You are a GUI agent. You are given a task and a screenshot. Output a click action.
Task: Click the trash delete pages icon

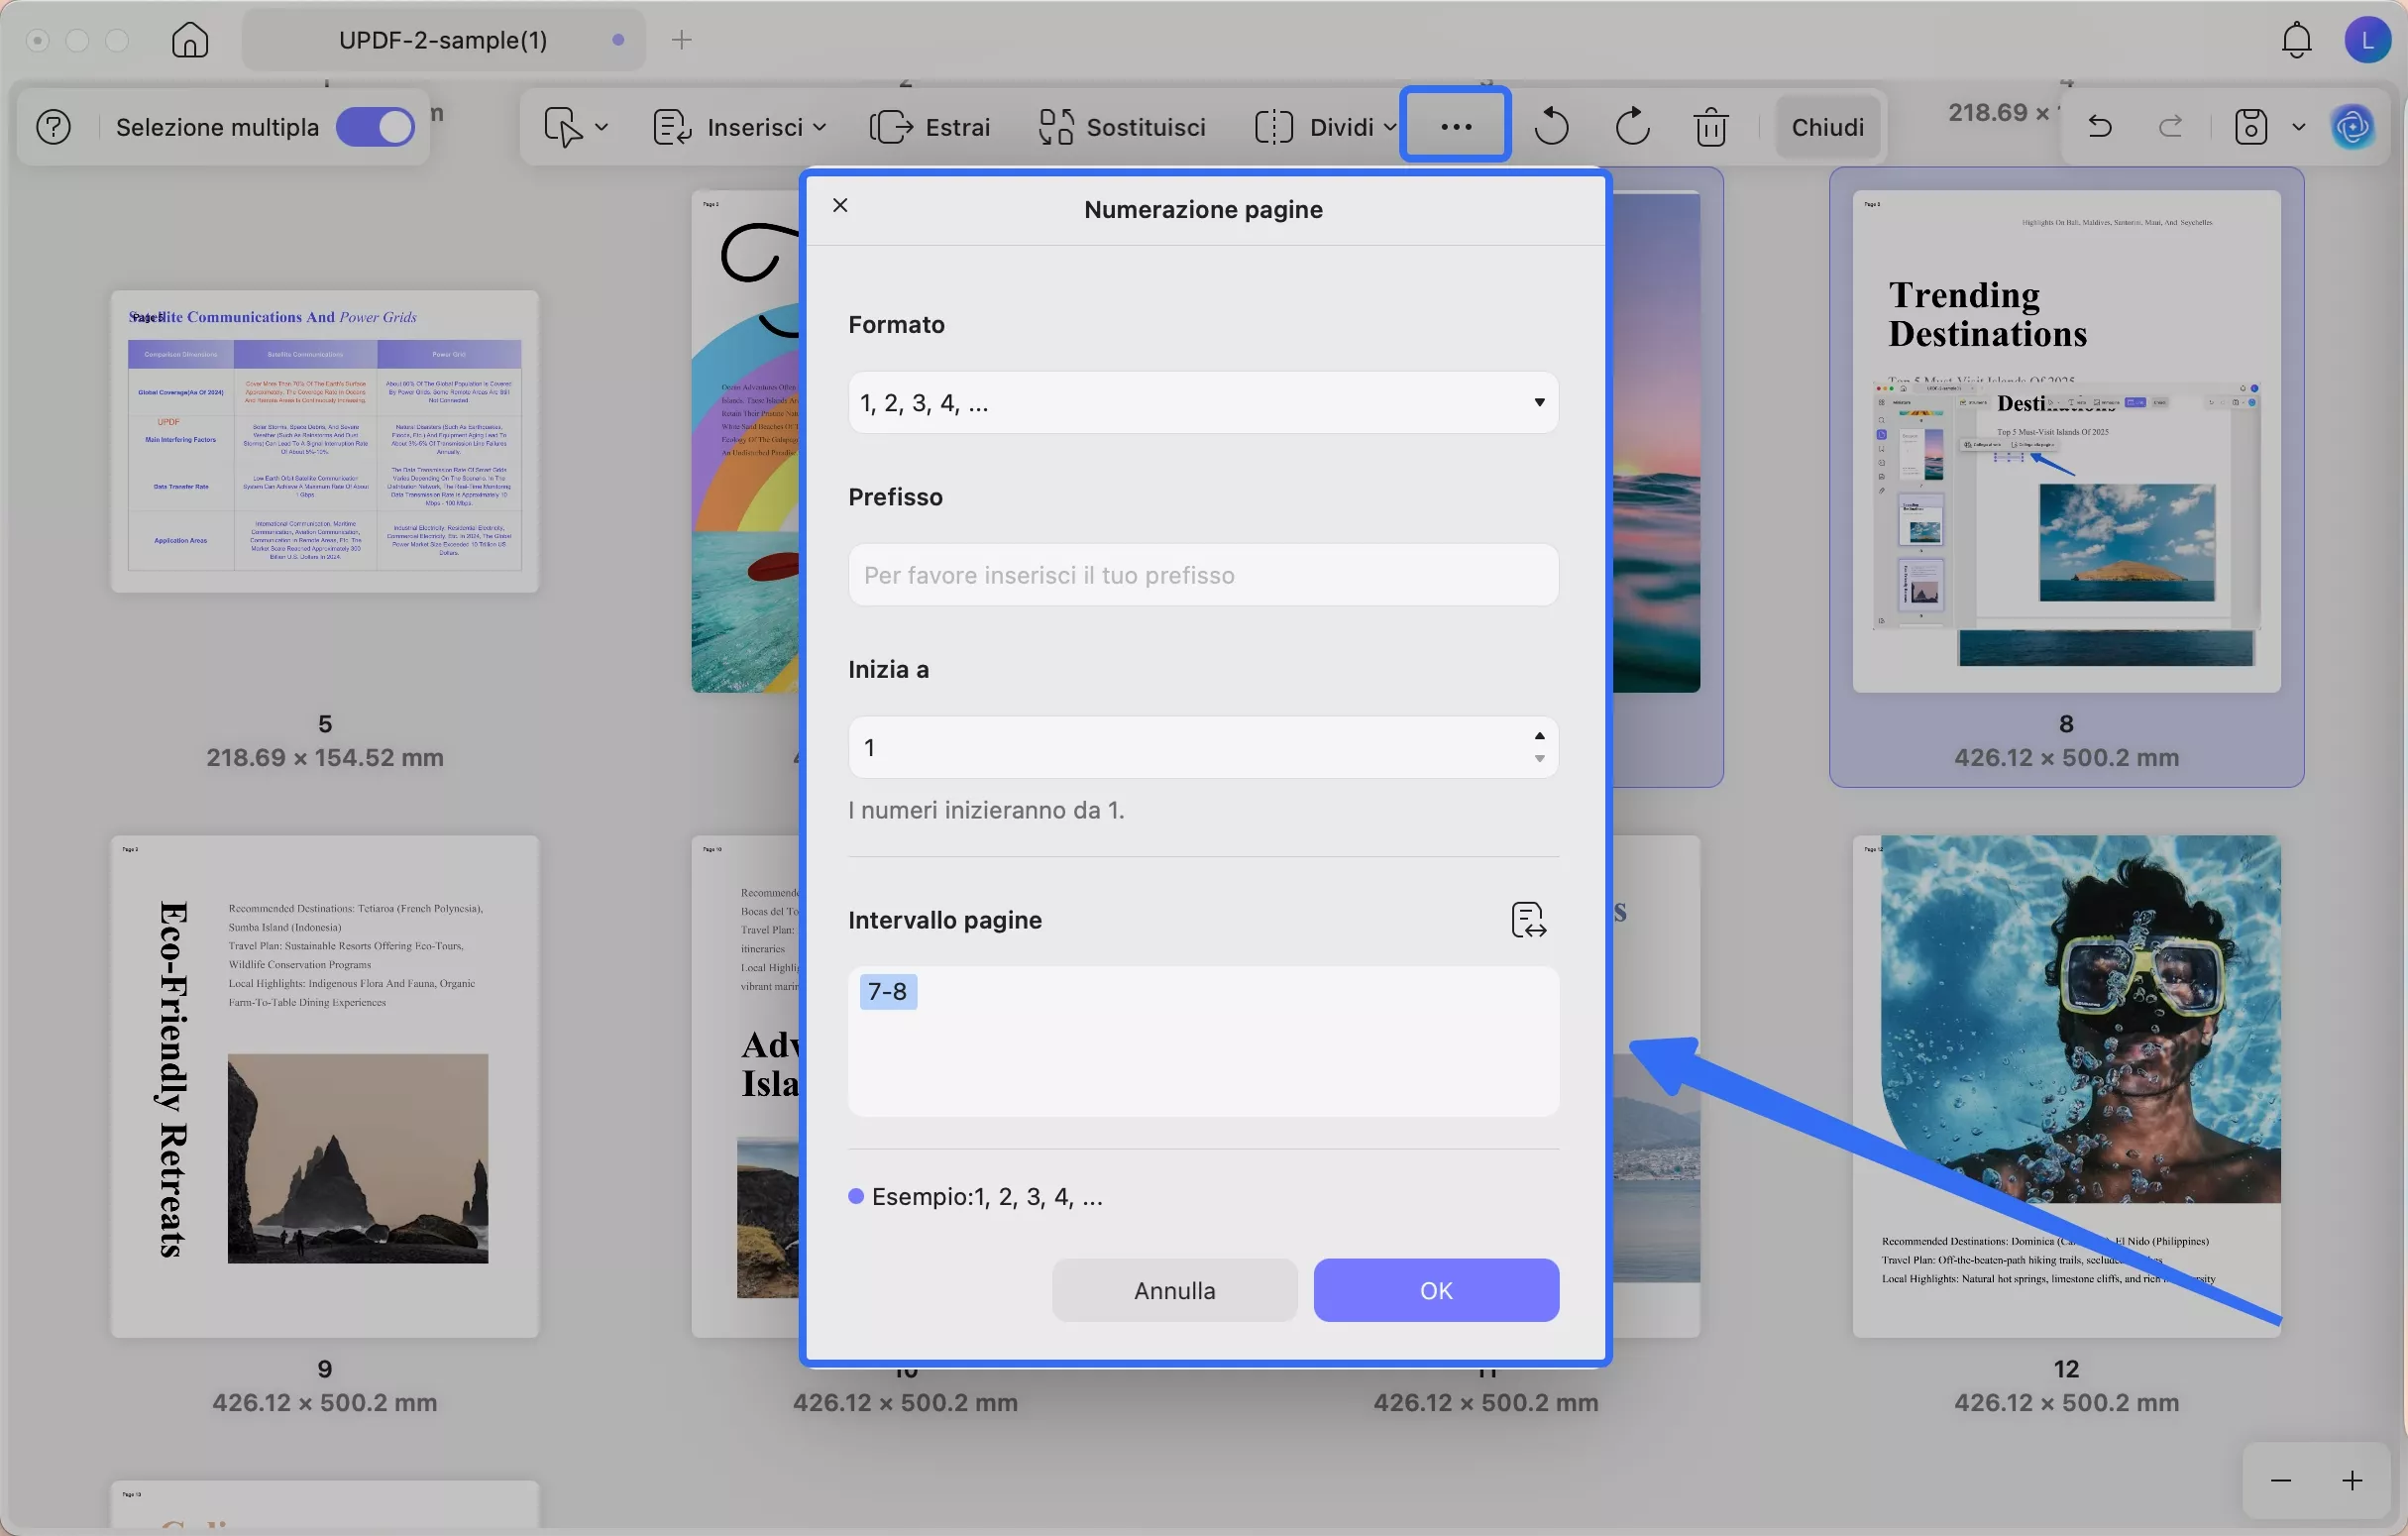pos(1711,127)
